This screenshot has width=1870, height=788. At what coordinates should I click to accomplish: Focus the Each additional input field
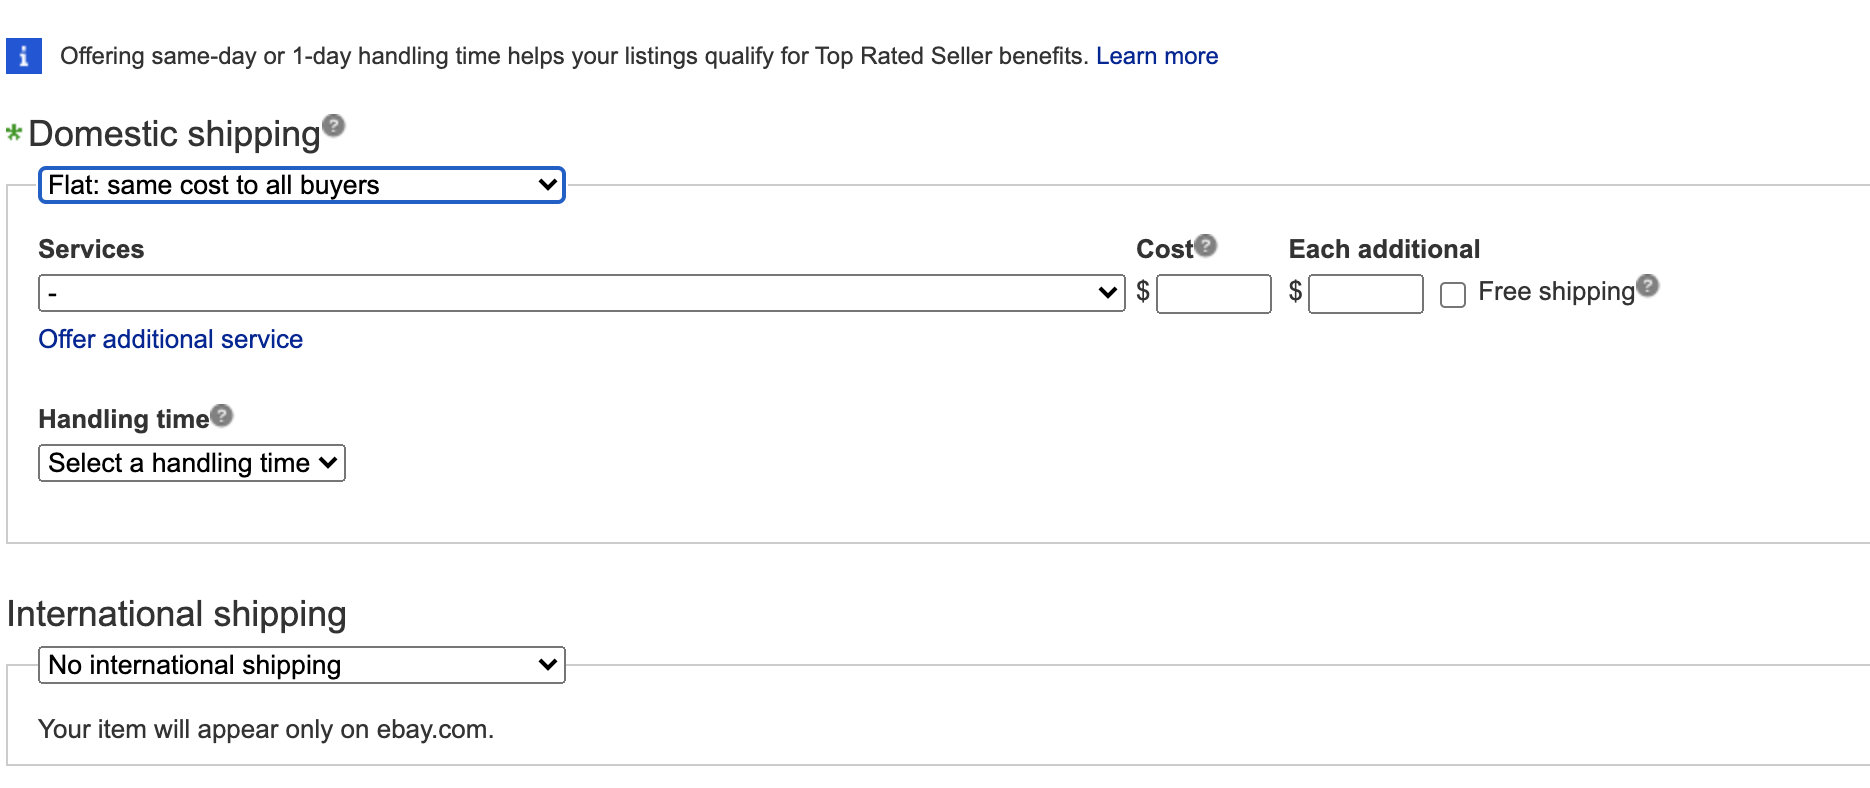[1365, 294]
